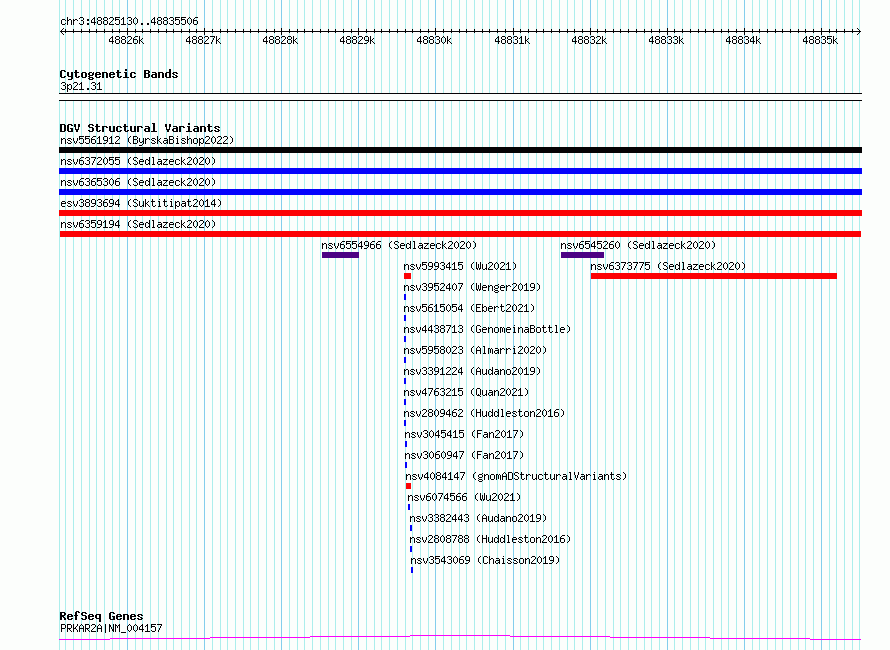Open variant nsv3045415 (Fan2017)
The width and height of the screenshot is (890, 650).
click(x=464, y=434)
